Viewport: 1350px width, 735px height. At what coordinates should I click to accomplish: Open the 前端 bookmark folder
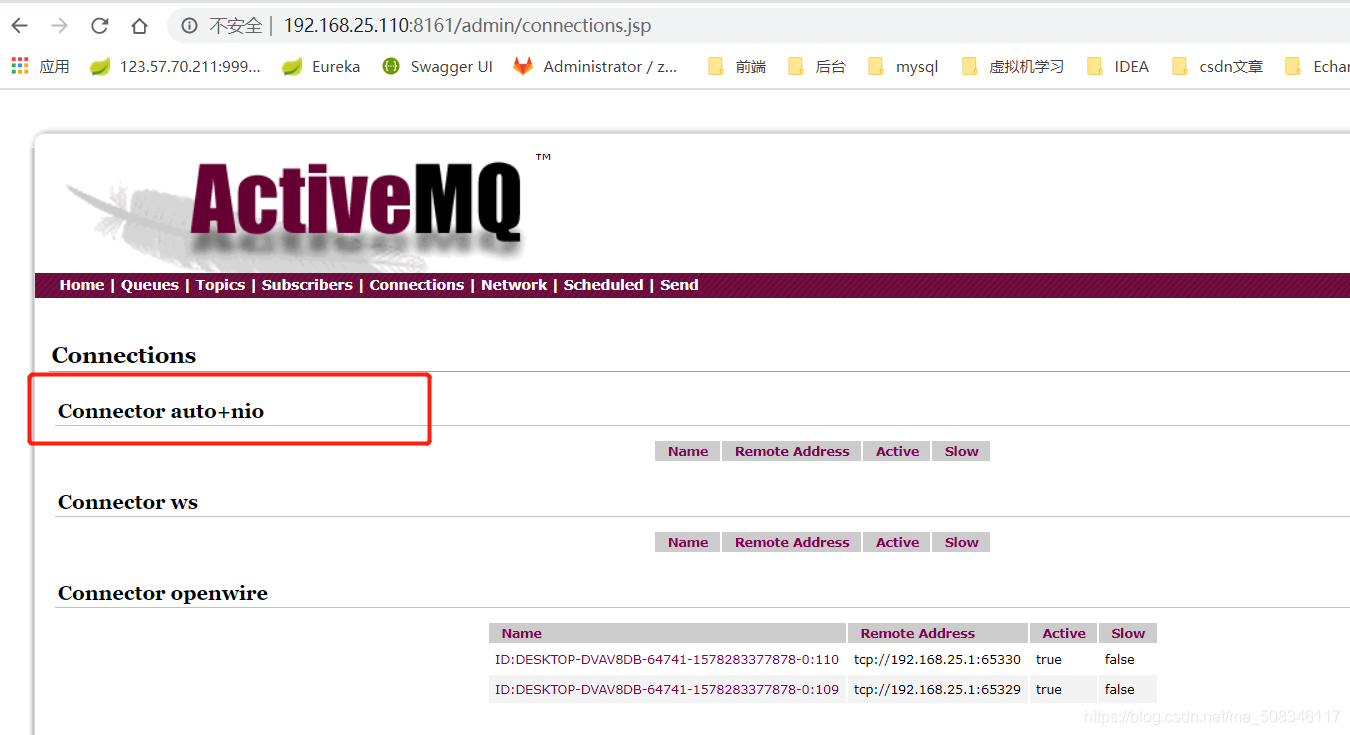click(x=736, y=66)
